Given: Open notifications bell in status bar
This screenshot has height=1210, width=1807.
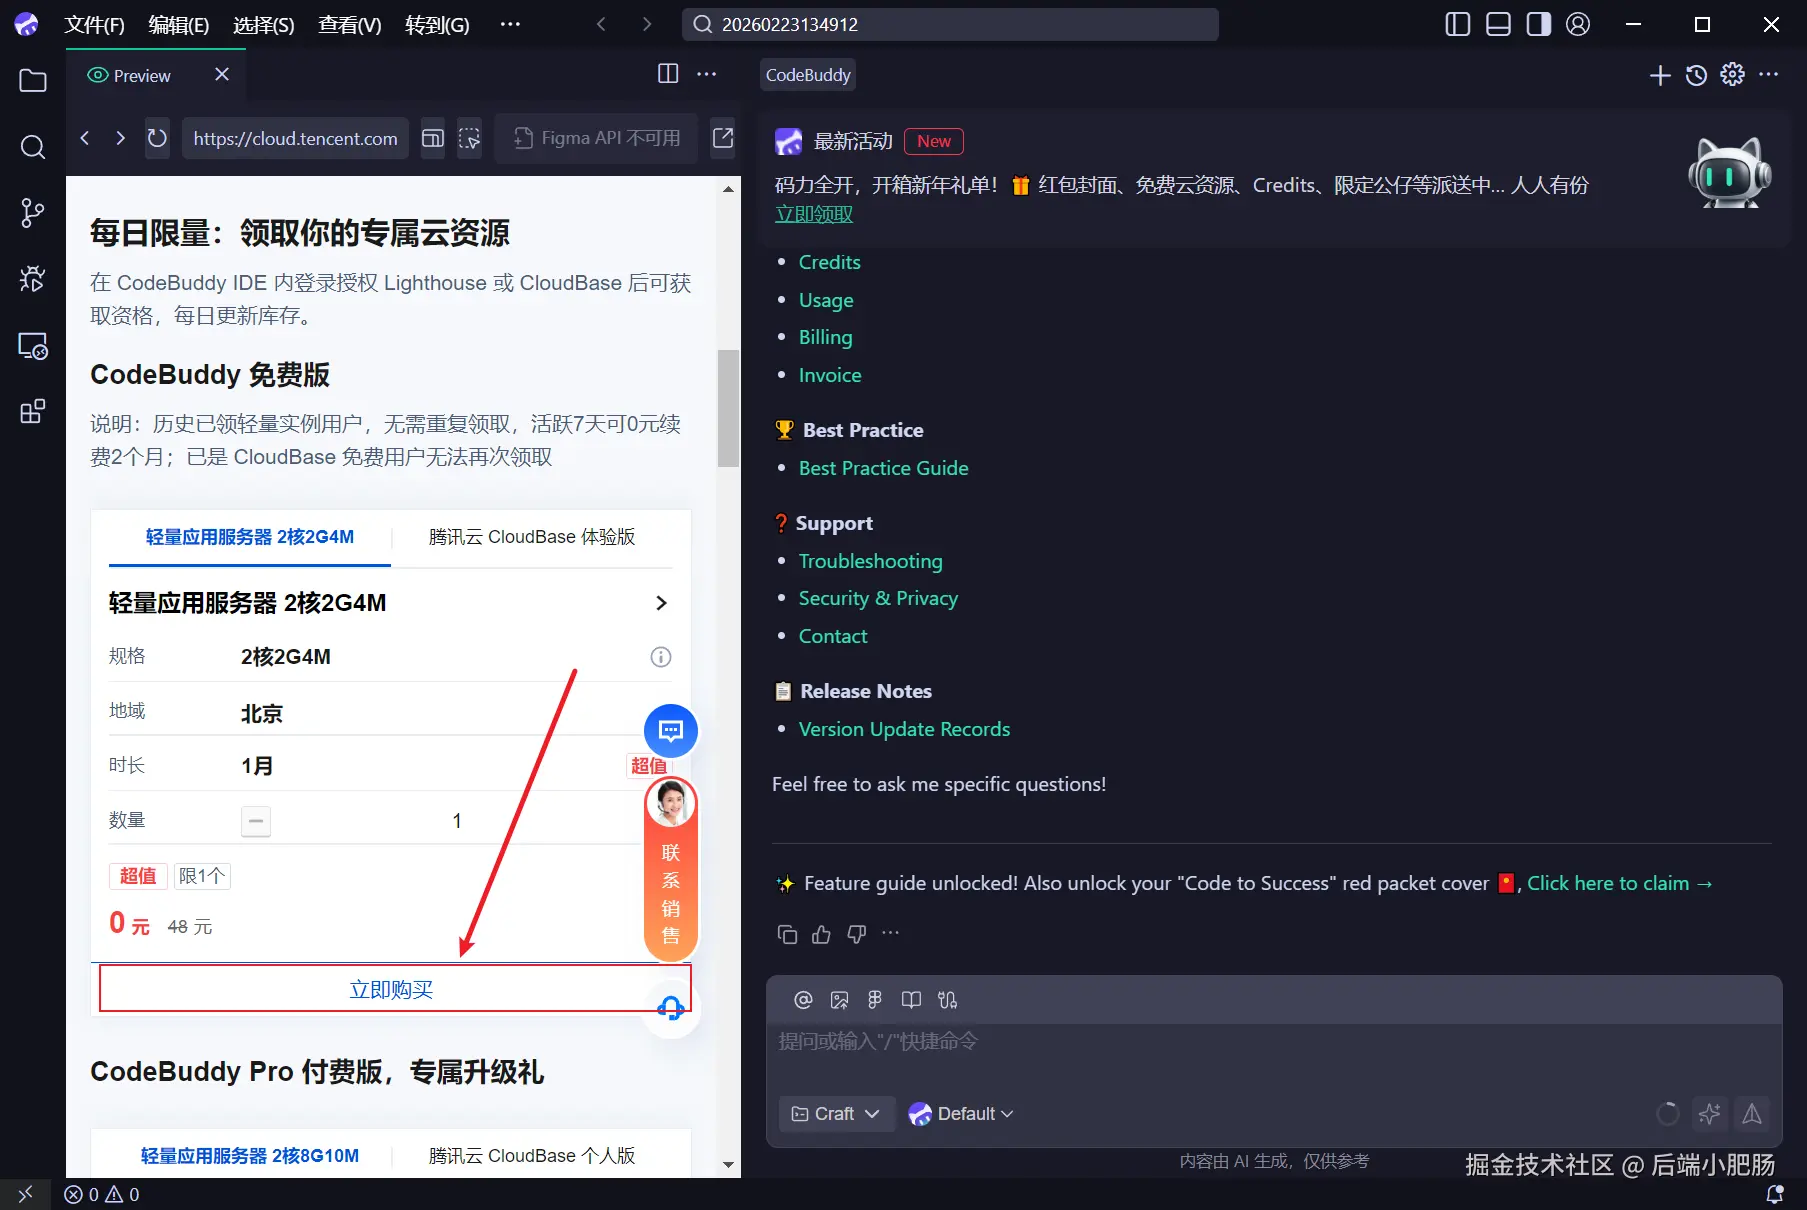Looking at the screenshot, I should pyautogui.click(x=1775, y=1194).
